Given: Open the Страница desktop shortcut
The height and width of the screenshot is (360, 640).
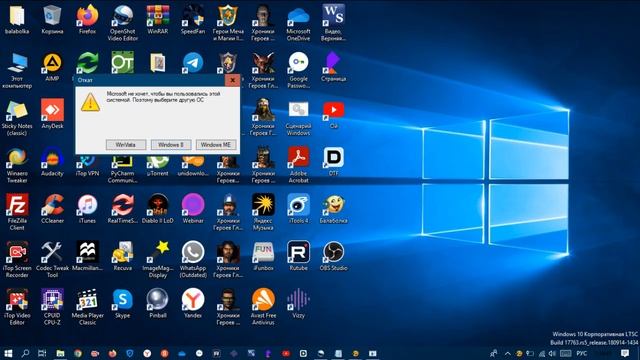Looking at the screenshot, I should [333, 67].
